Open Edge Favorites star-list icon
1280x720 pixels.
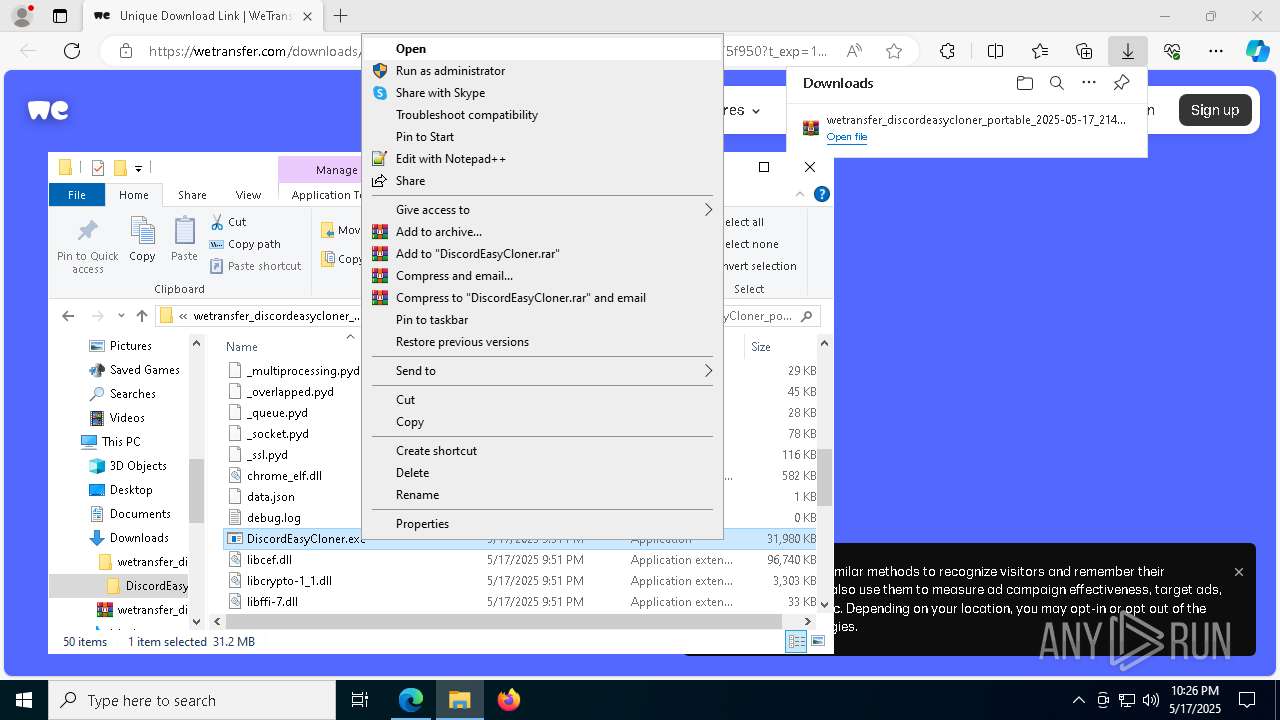[x=1040, y=51]
